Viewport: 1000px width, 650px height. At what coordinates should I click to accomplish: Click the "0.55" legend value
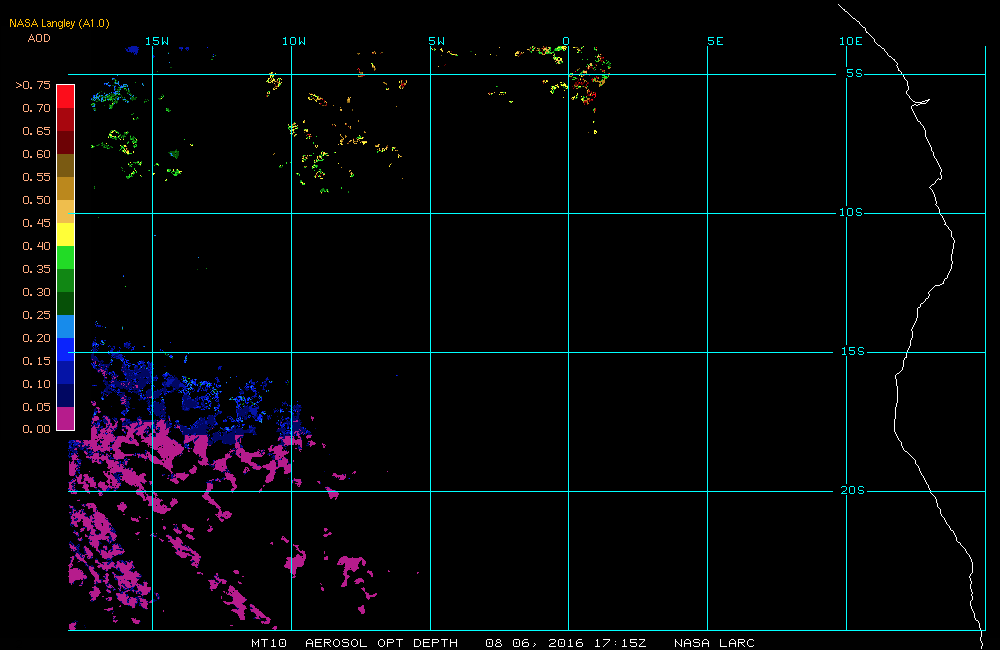tap(36, 177)
